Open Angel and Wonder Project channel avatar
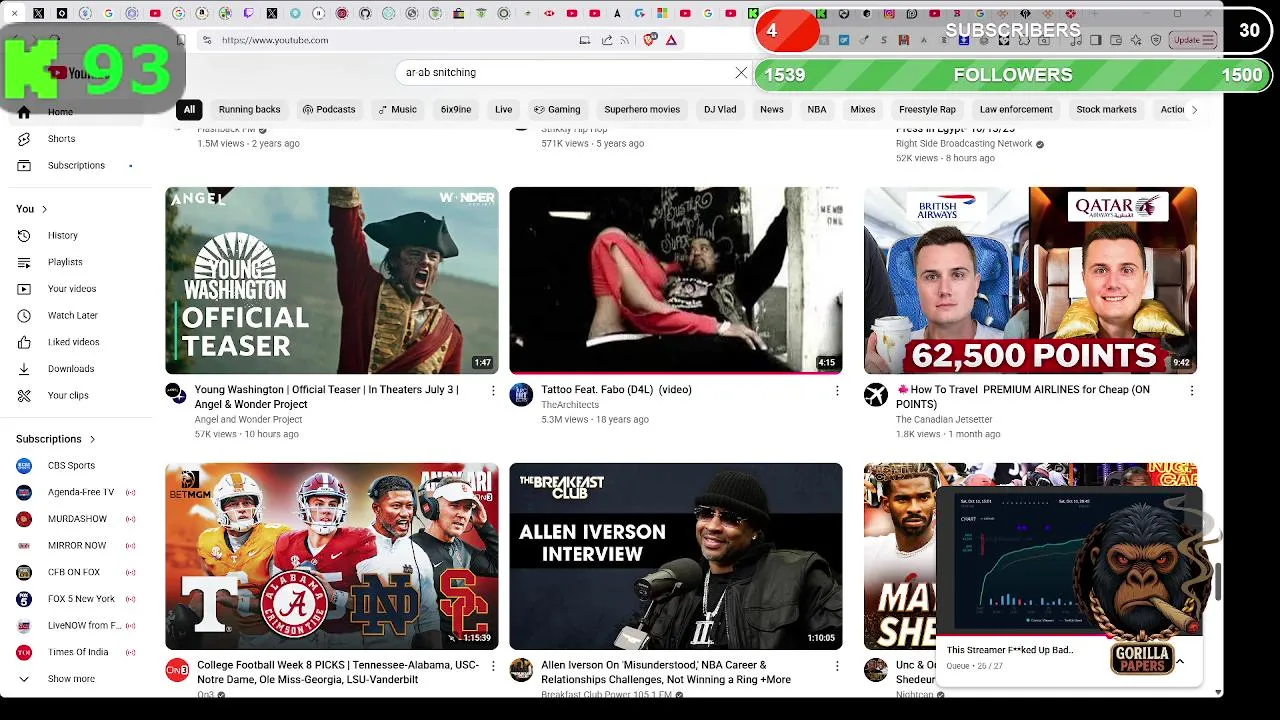The image size is (1280, 720). 177,394
